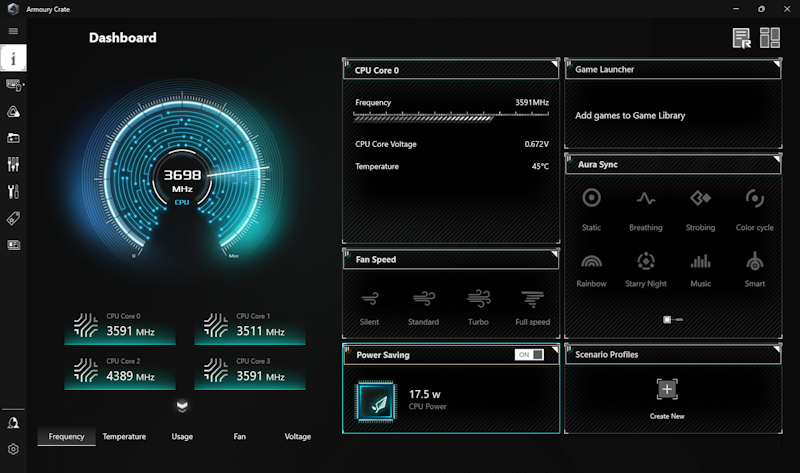Image resolution: width=800 pixels, height=473 pixels.
Task: Click the 17.5 w CPU Power reading
Action: pyautogui.click(x=428, y=400)
